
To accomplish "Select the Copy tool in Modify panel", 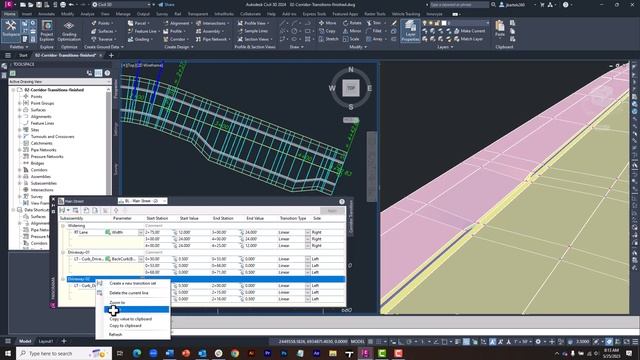I will [327, 31].
